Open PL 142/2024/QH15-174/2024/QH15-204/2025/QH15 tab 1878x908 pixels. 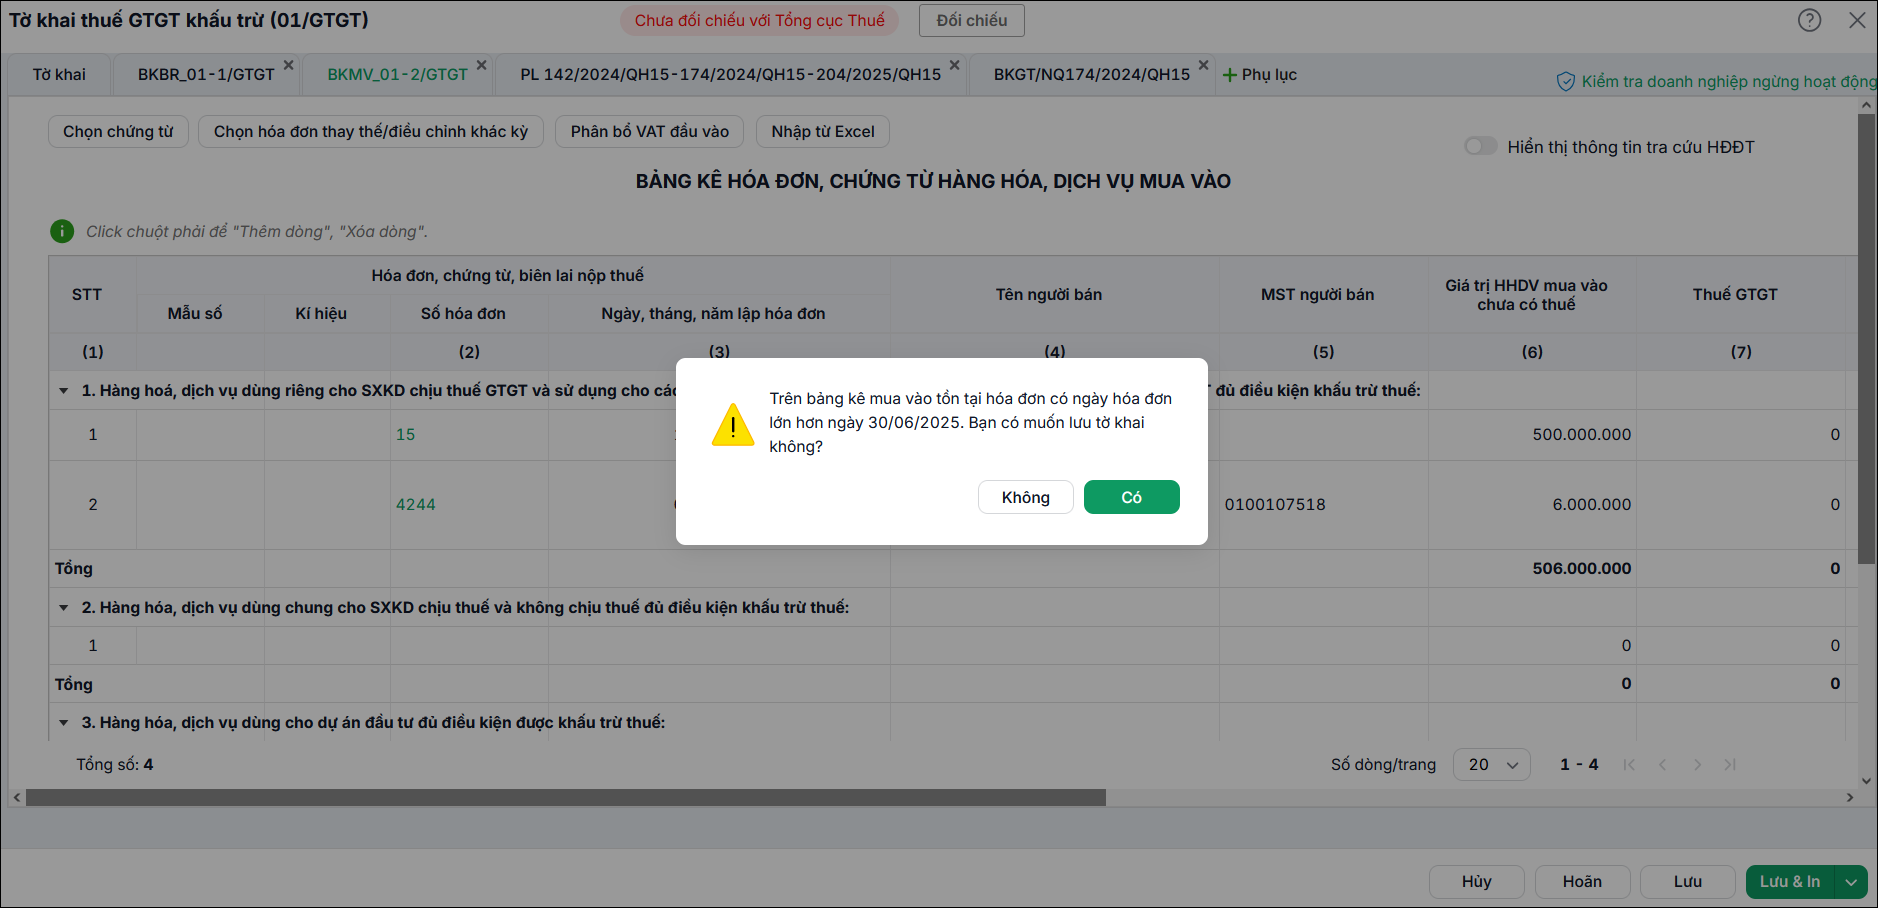point(731,75)
